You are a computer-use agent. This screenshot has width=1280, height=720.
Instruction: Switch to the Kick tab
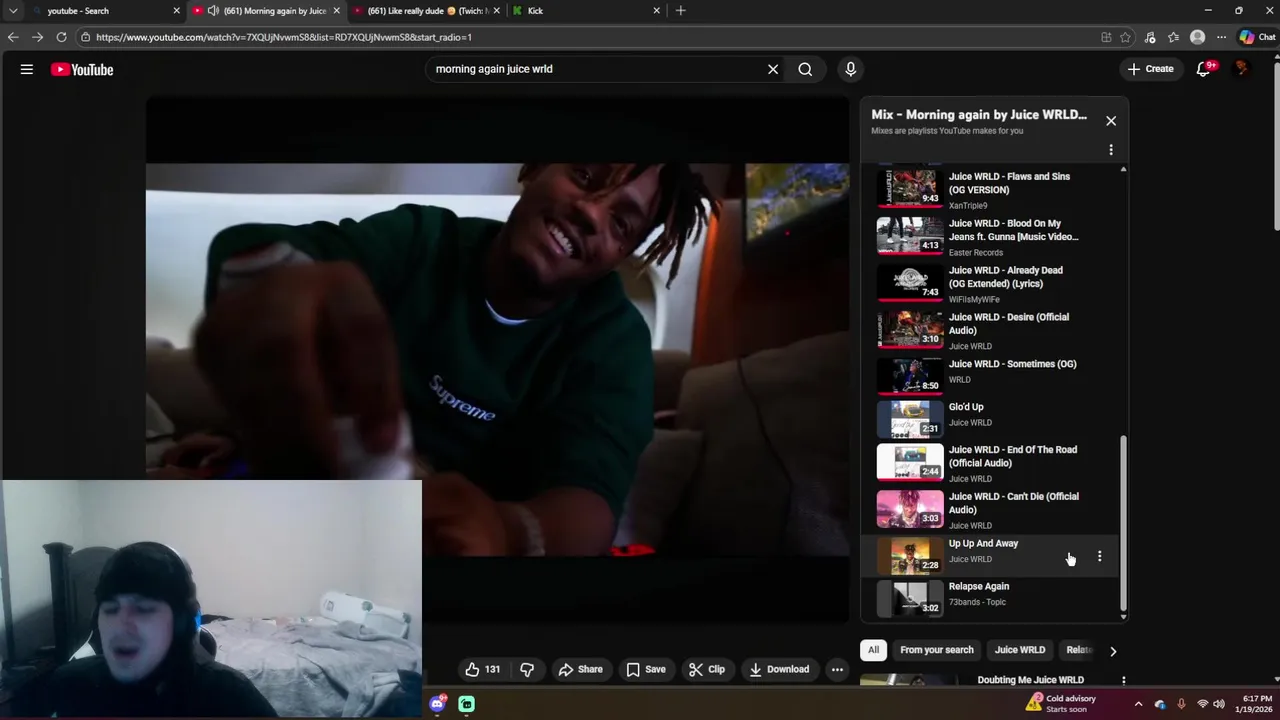[585, 10]
